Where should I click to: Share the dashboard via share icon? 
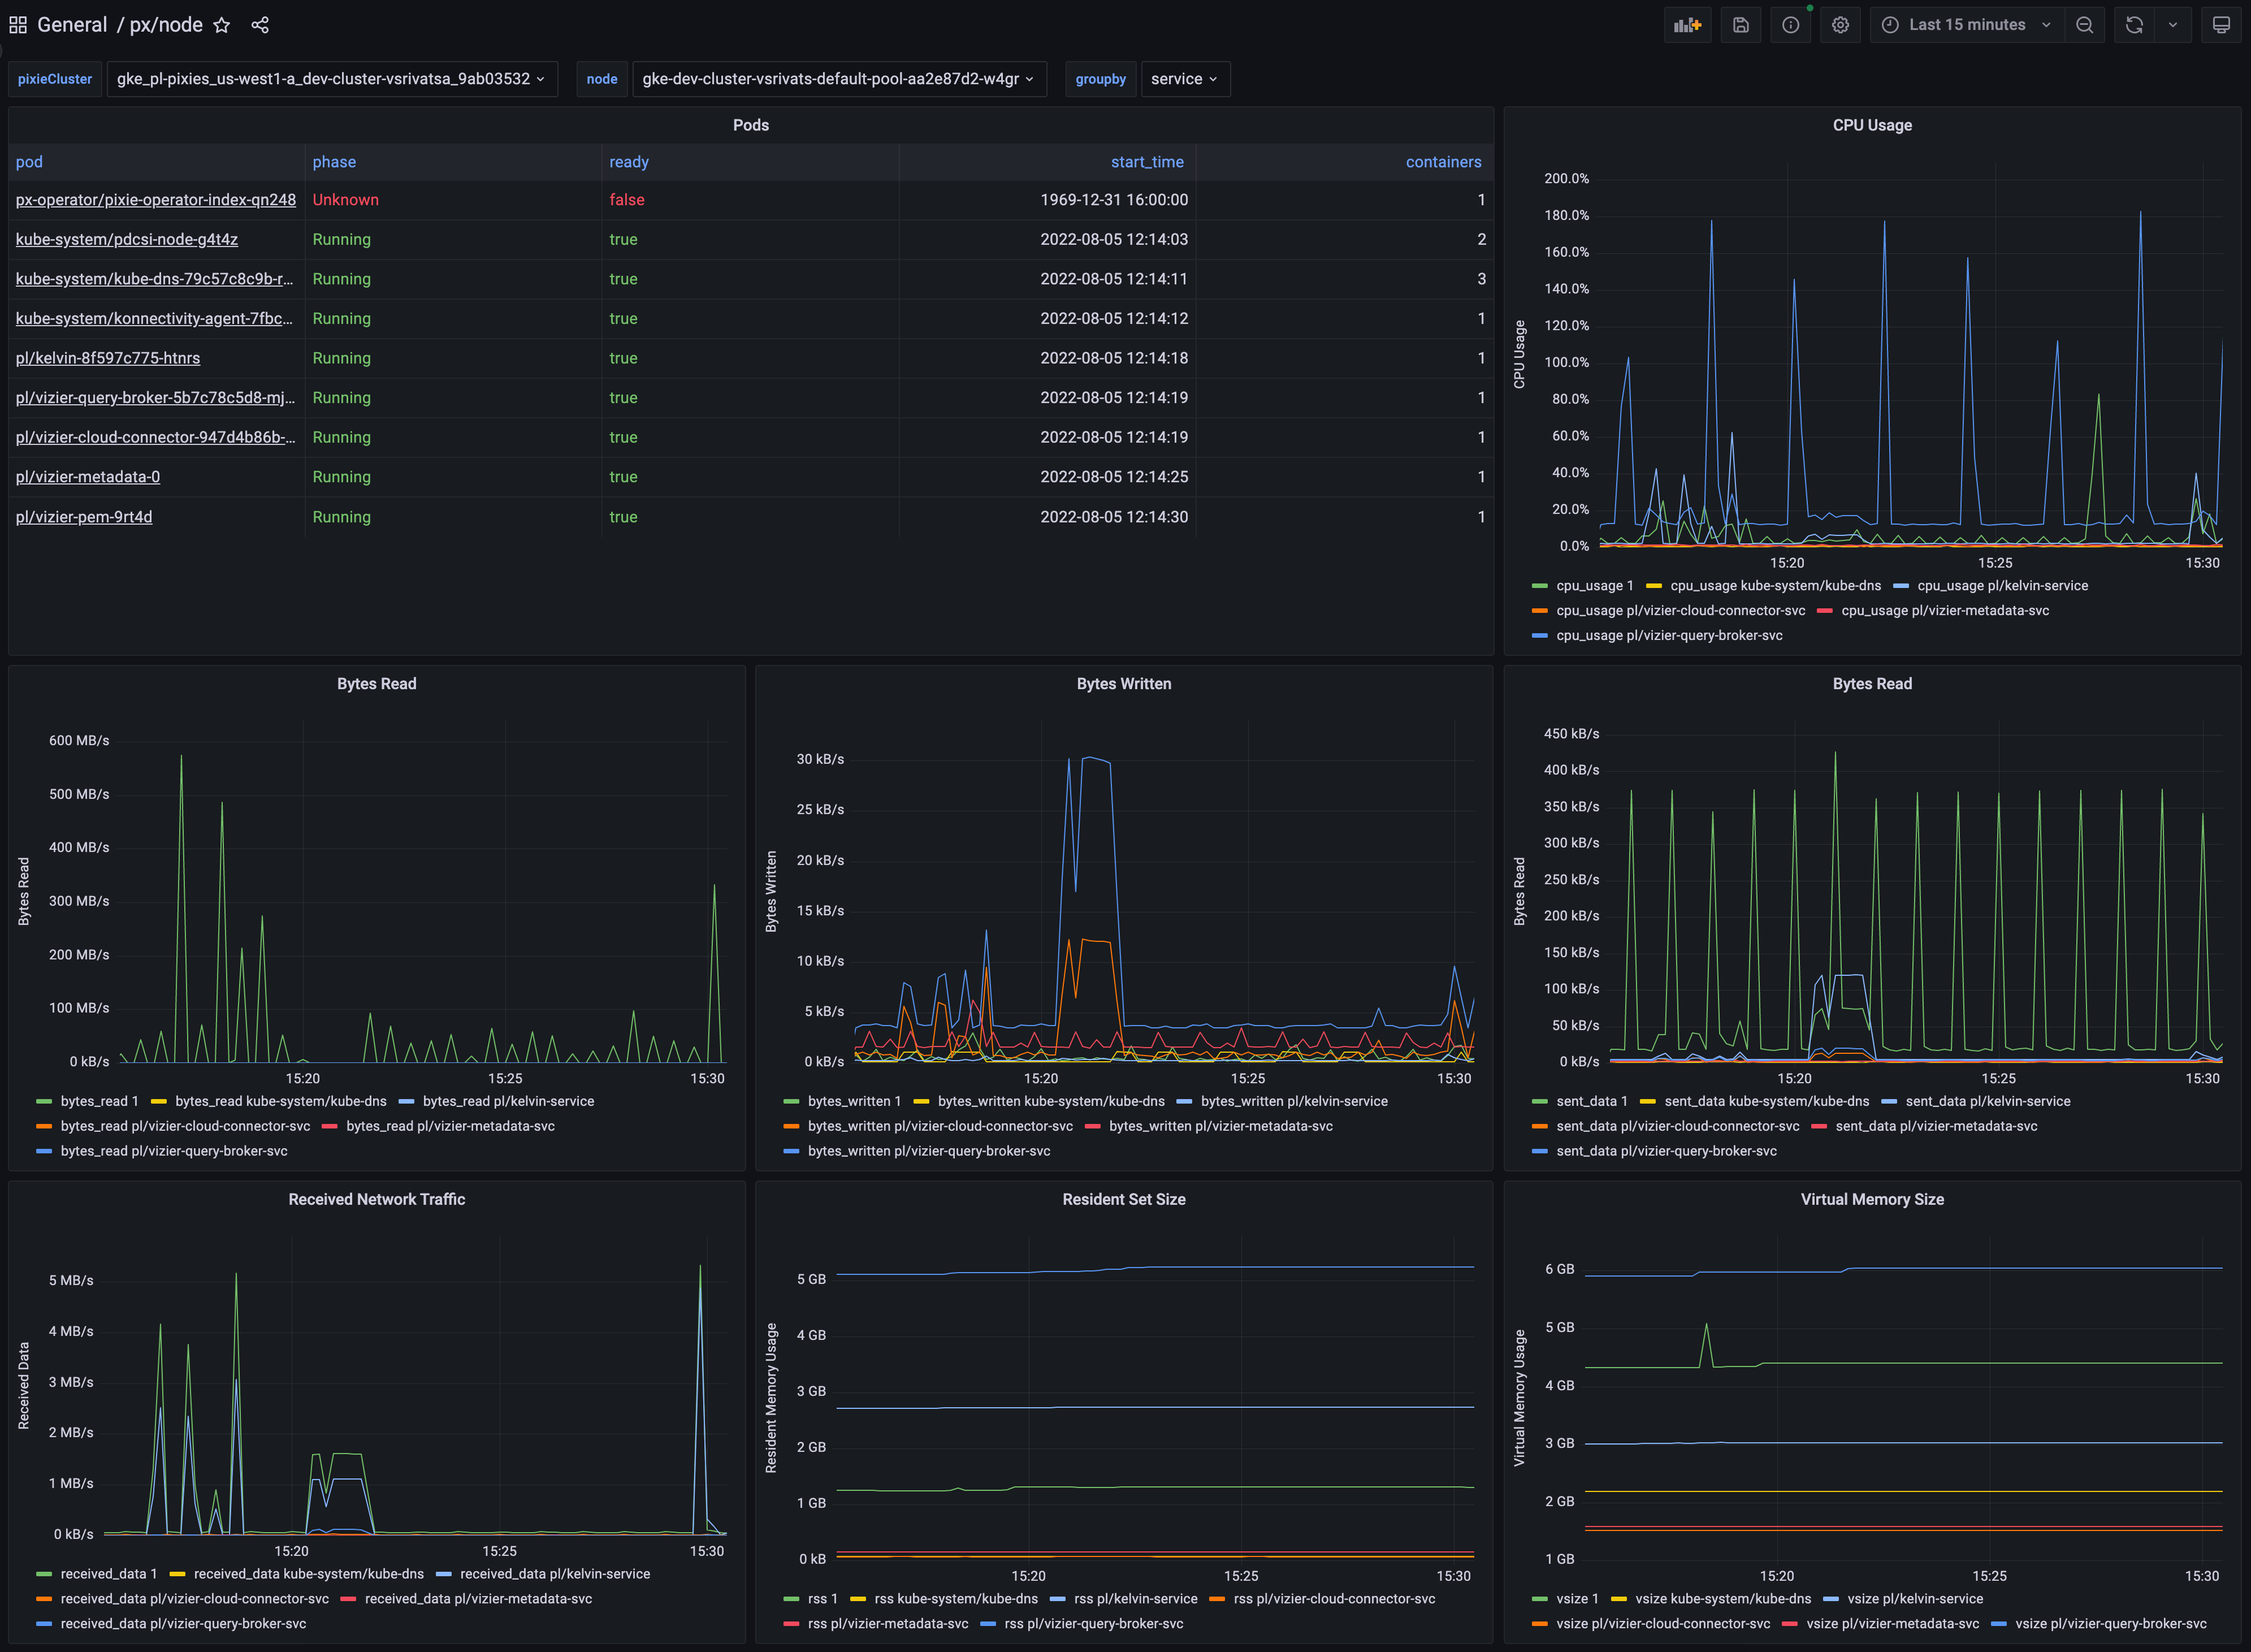[x=260, y=25]
